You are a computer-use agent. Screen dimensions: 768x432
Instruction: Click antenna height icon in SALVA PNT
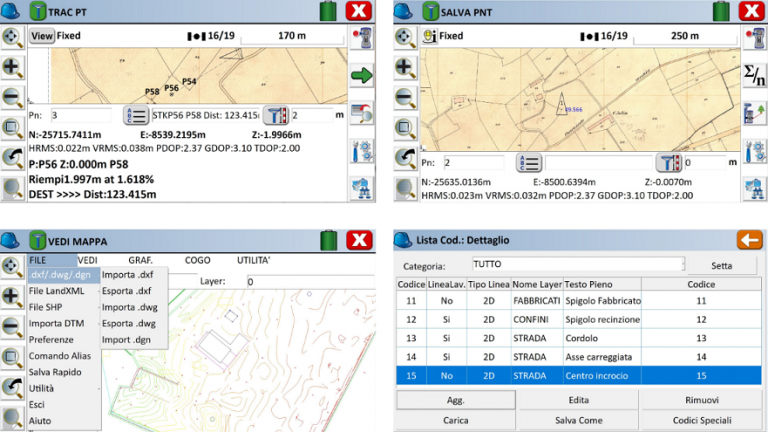669,163
